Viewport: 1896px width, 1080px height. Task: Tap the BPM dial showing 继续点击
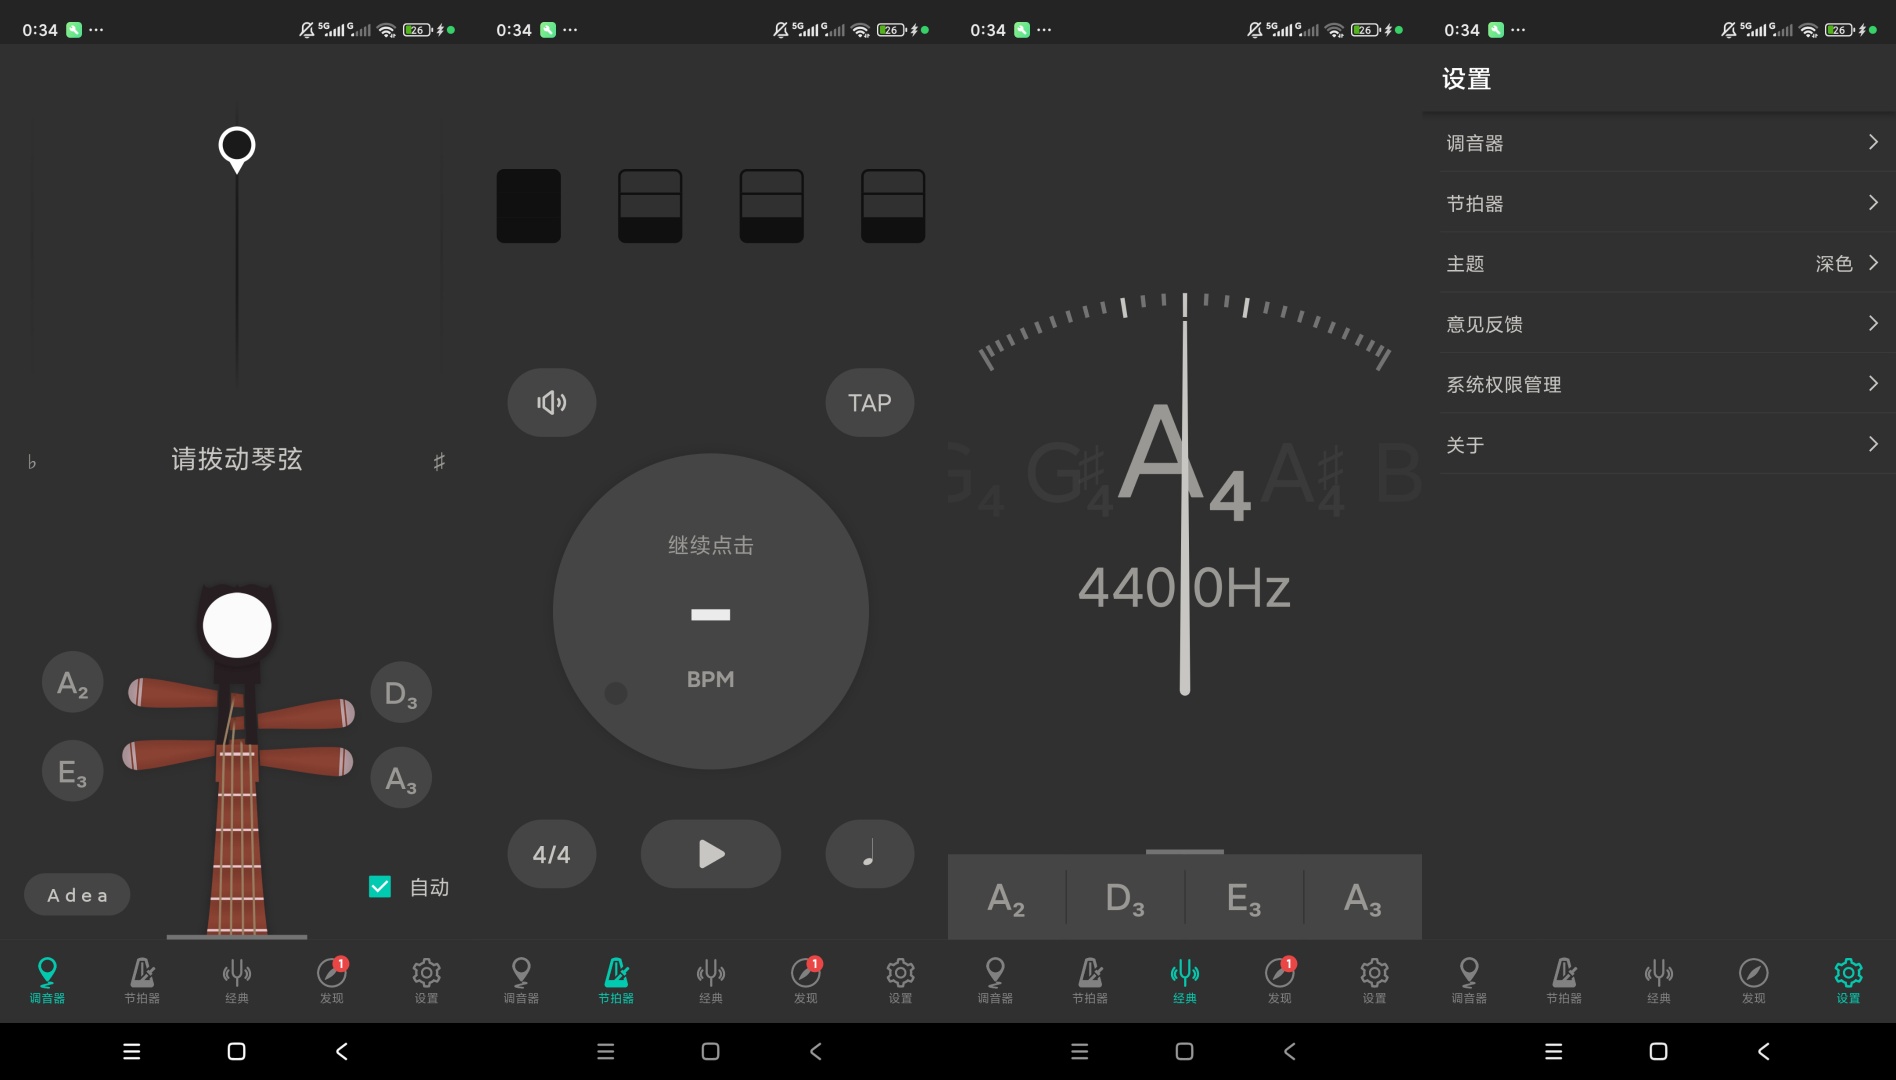coord(710,612)
